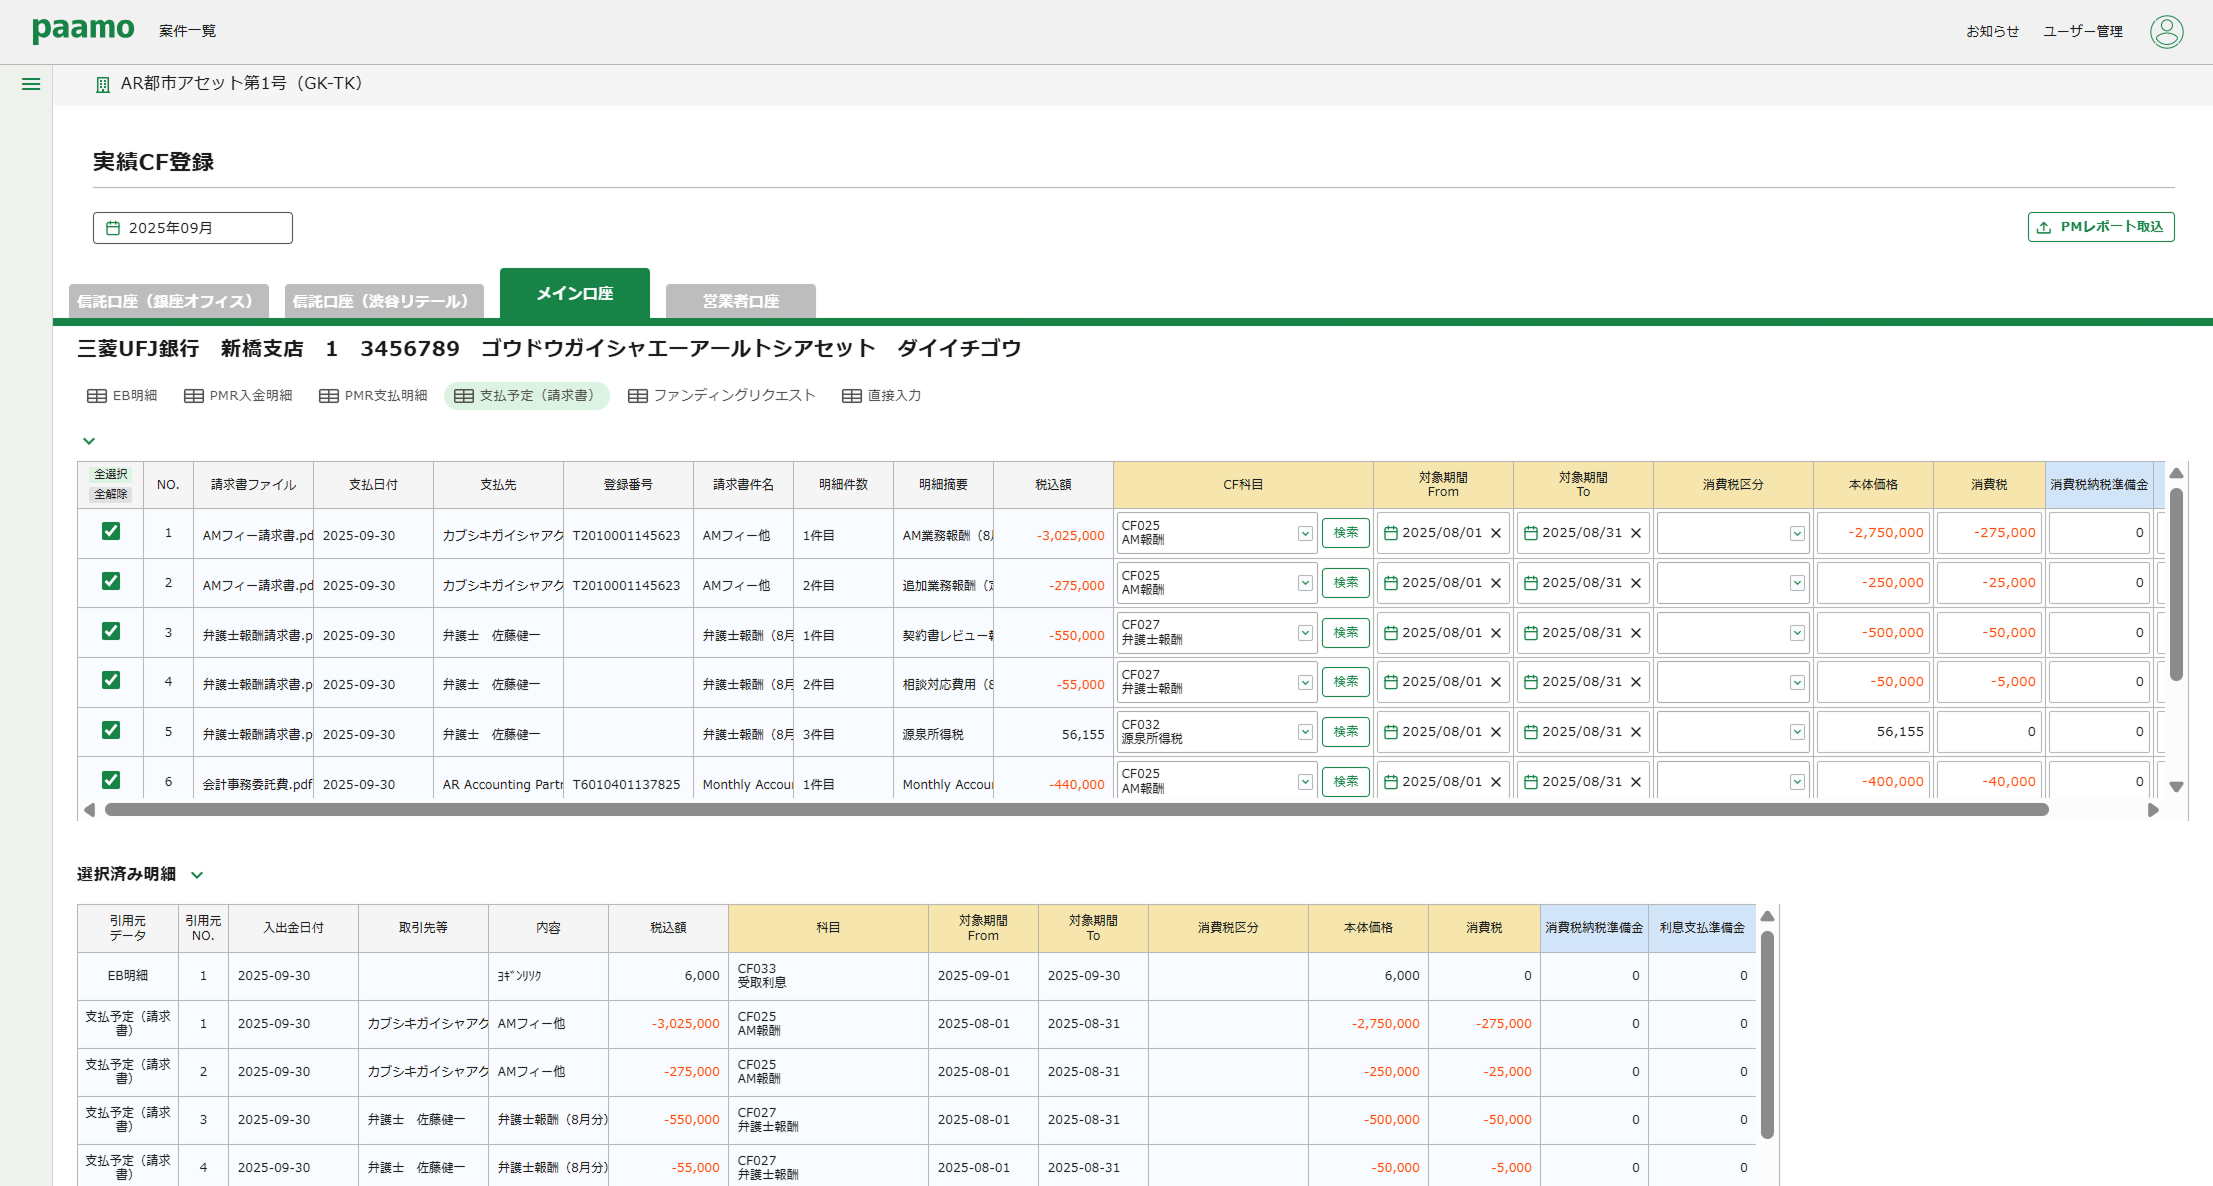Open 消費税区分 dropdown in row 2
This screenshot has height=1186, width=2213.
(x=1797, y=583)
